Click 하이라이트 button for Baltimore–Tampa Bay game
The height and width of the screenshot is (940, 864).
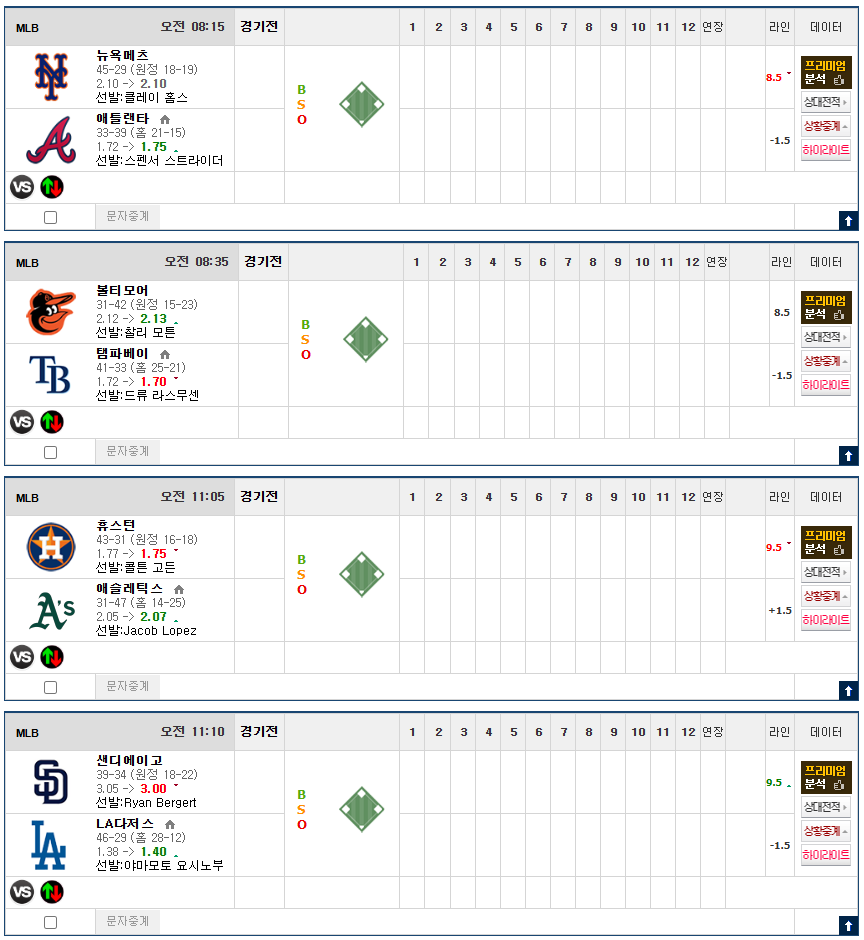click(x=825, y=385)
